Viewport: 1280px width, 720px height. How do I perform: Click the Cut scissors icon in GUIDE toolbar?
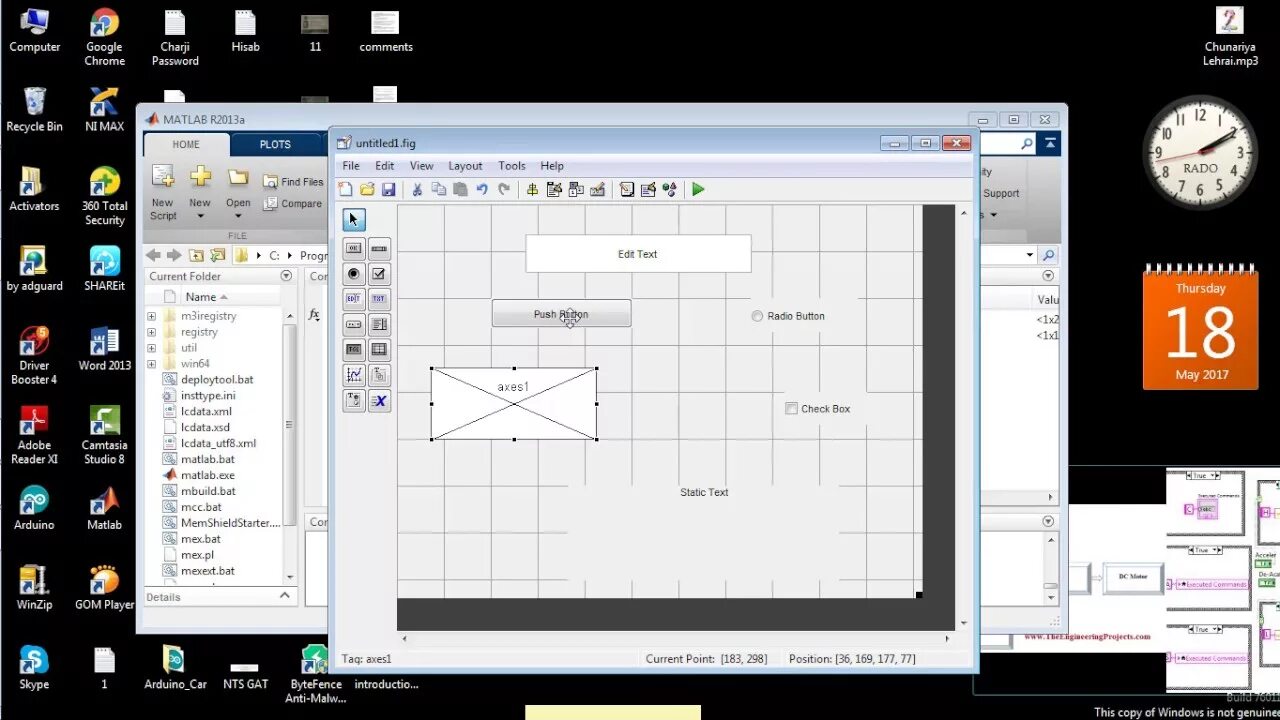point(417,189)
